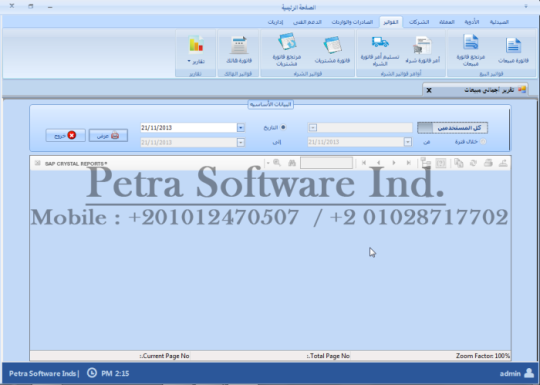Viewport: 540px width, 385px height.
Task: Close the sales total report tab
Action: pyautogui.click(x=429, y=90)
